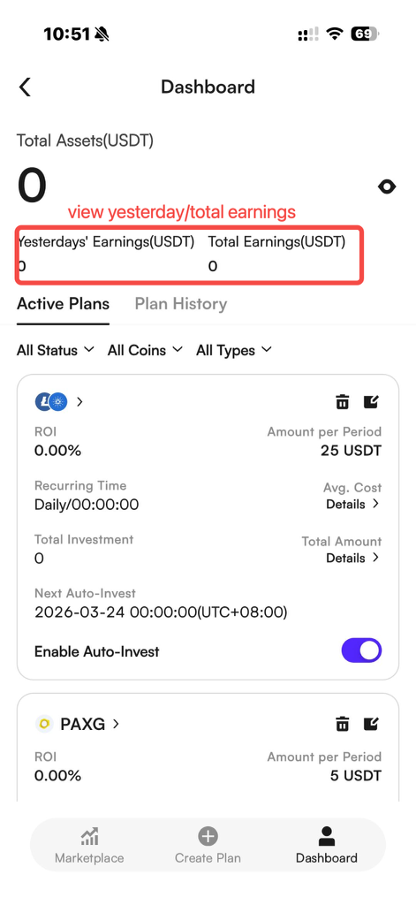Open the All Status filter dropdown
Screen dimensions: 416x906
coord(55,350)
